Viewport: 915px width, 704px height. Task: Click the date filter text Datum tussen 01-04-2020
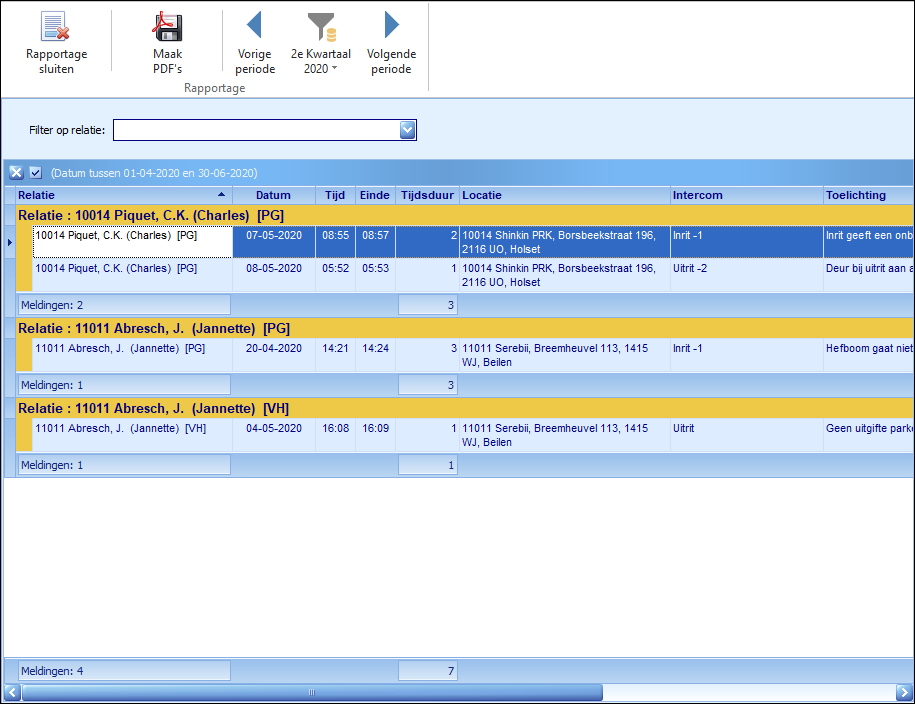point(154,173)
